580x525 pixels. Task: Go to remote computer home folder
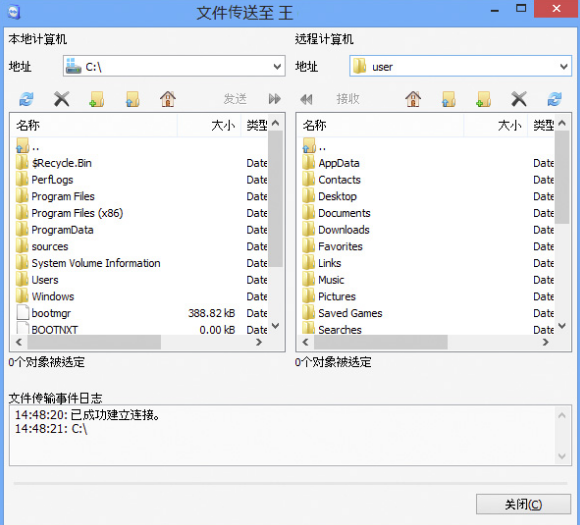pyautogui.click(x=413, y=99)
